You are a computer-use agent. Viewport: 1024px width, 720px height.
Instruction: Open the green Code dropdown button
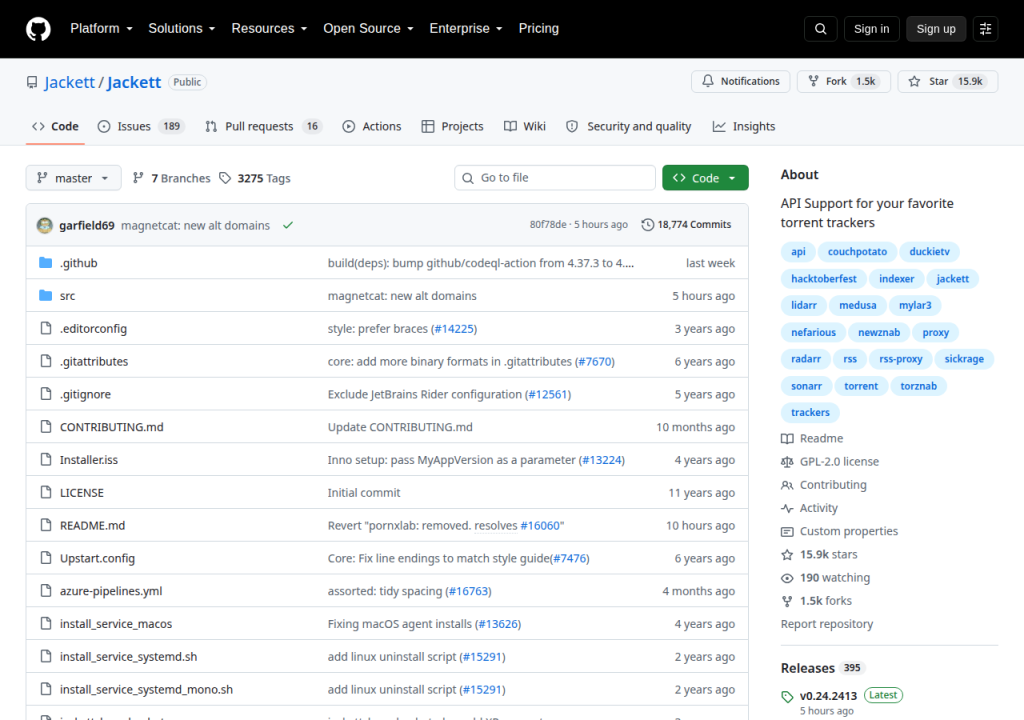coord(705,178)
